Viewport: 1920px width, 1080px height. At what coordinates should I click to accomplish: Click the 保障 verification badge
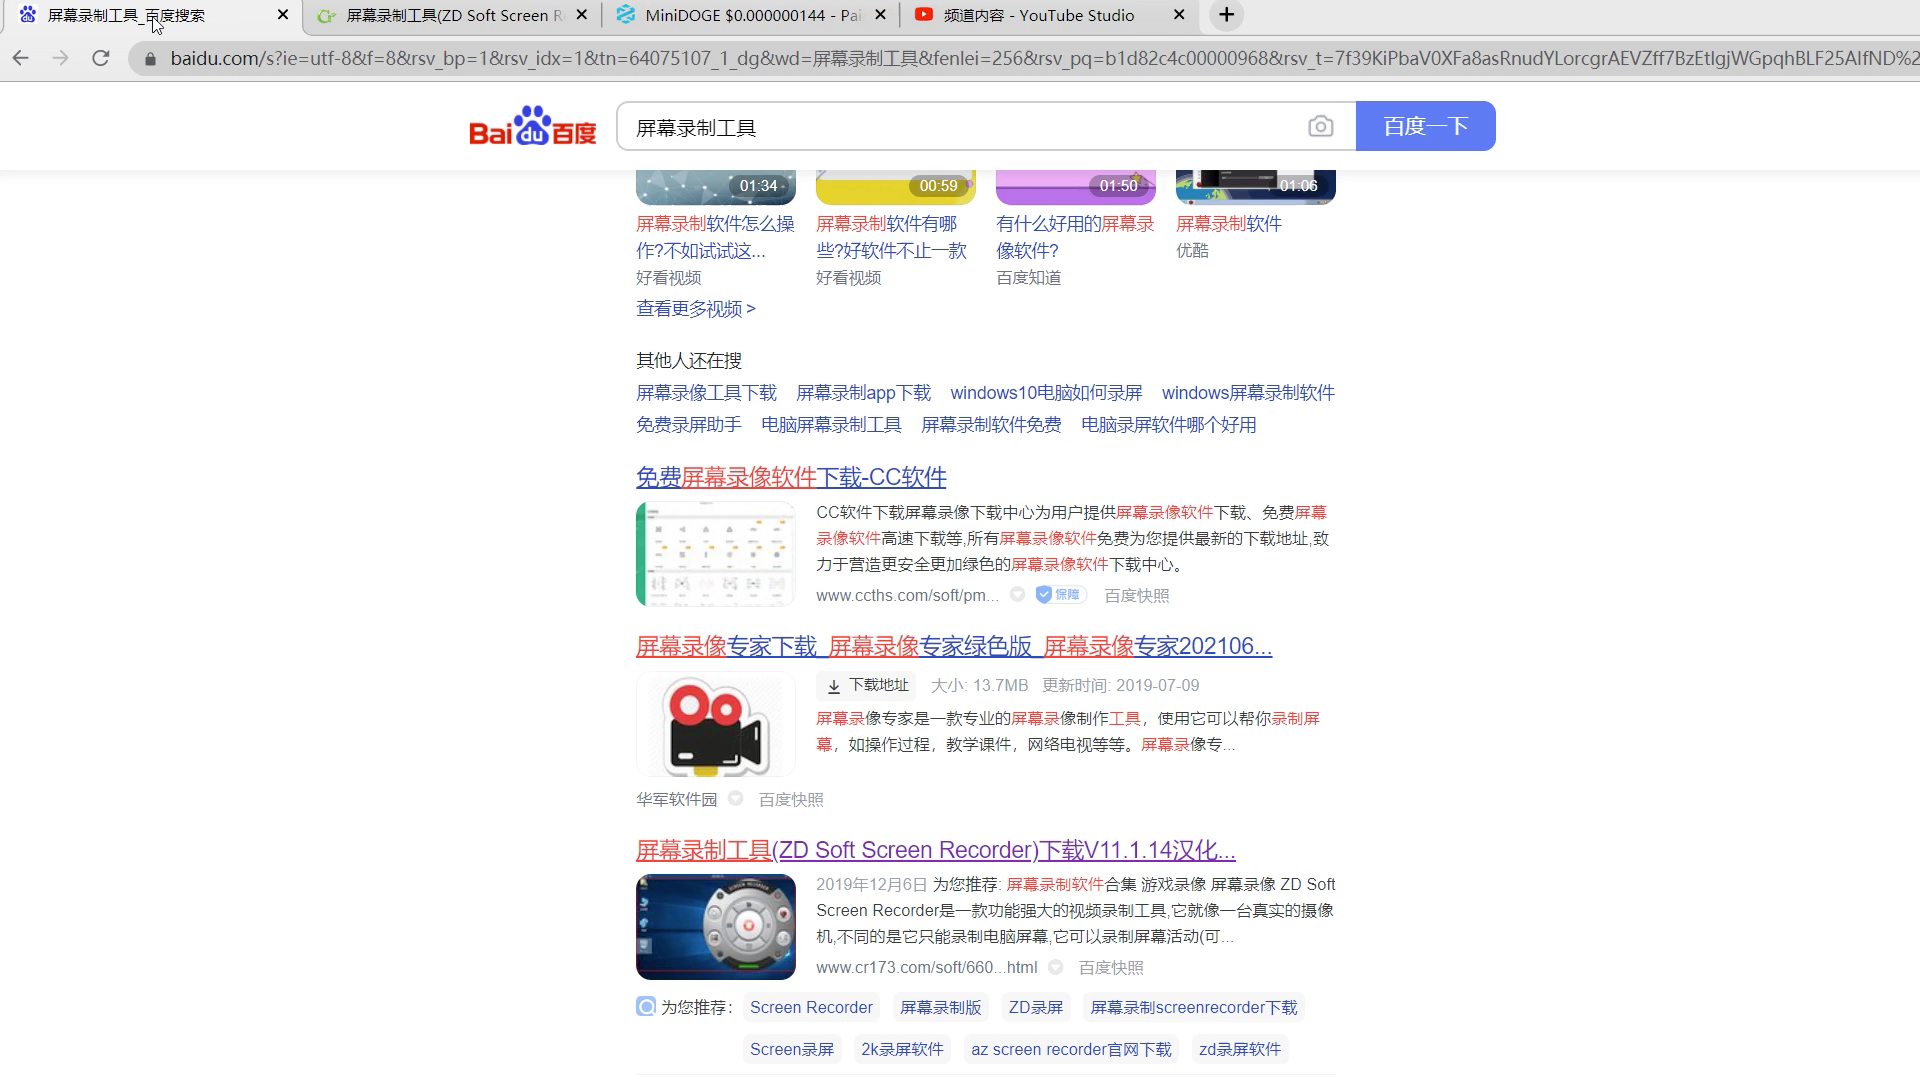coord(1060,594)
